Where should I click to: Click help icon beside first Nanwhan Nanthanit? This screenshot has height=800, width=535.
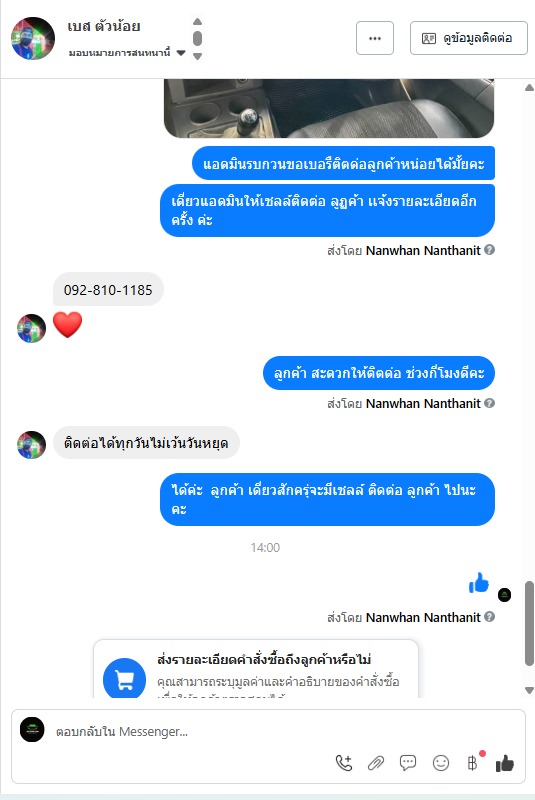coord(490,250)
